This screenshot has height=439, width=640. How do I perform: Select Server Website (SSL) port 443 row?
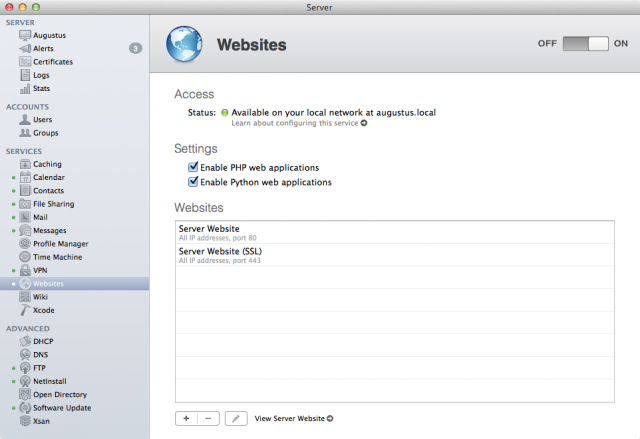tap(395, 255)
